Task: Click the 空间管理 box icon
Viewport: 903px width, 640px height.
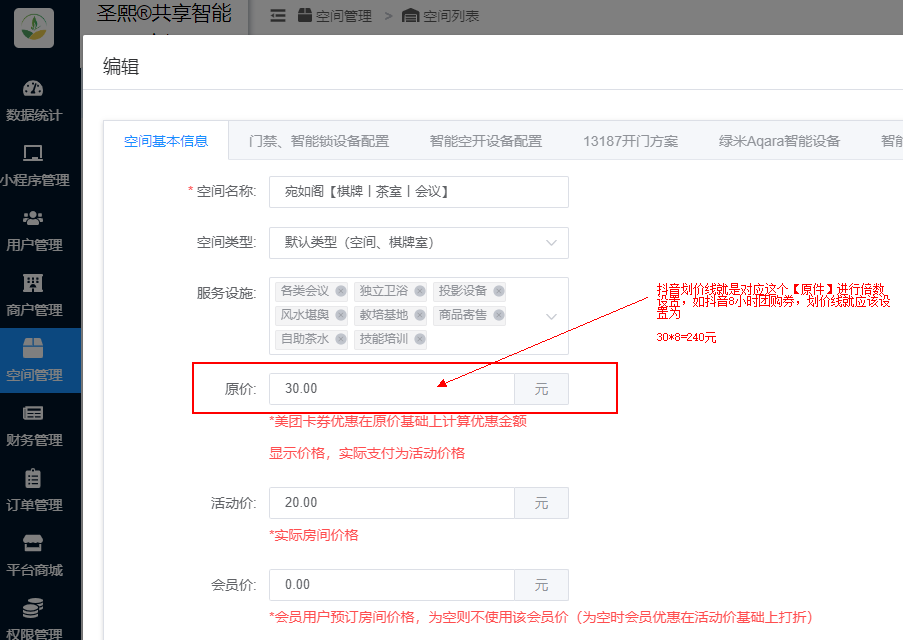Action: click(33, 349)
